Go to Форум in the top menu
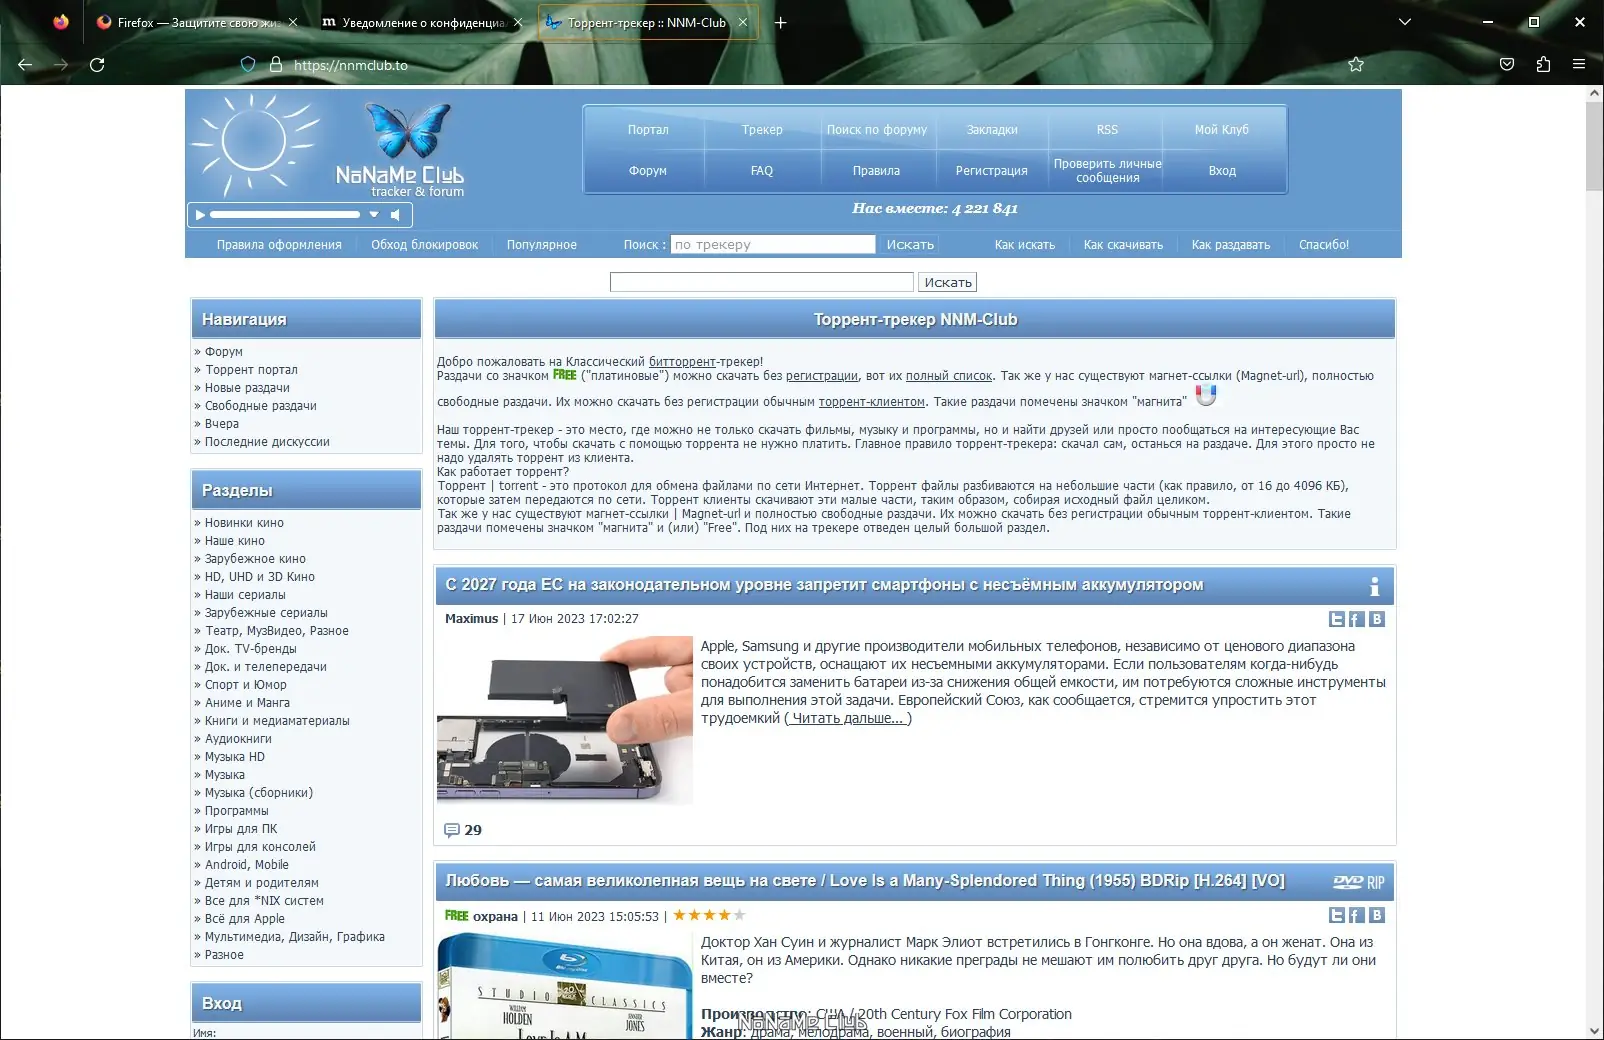1604x1040 pixels. [648, 171]
